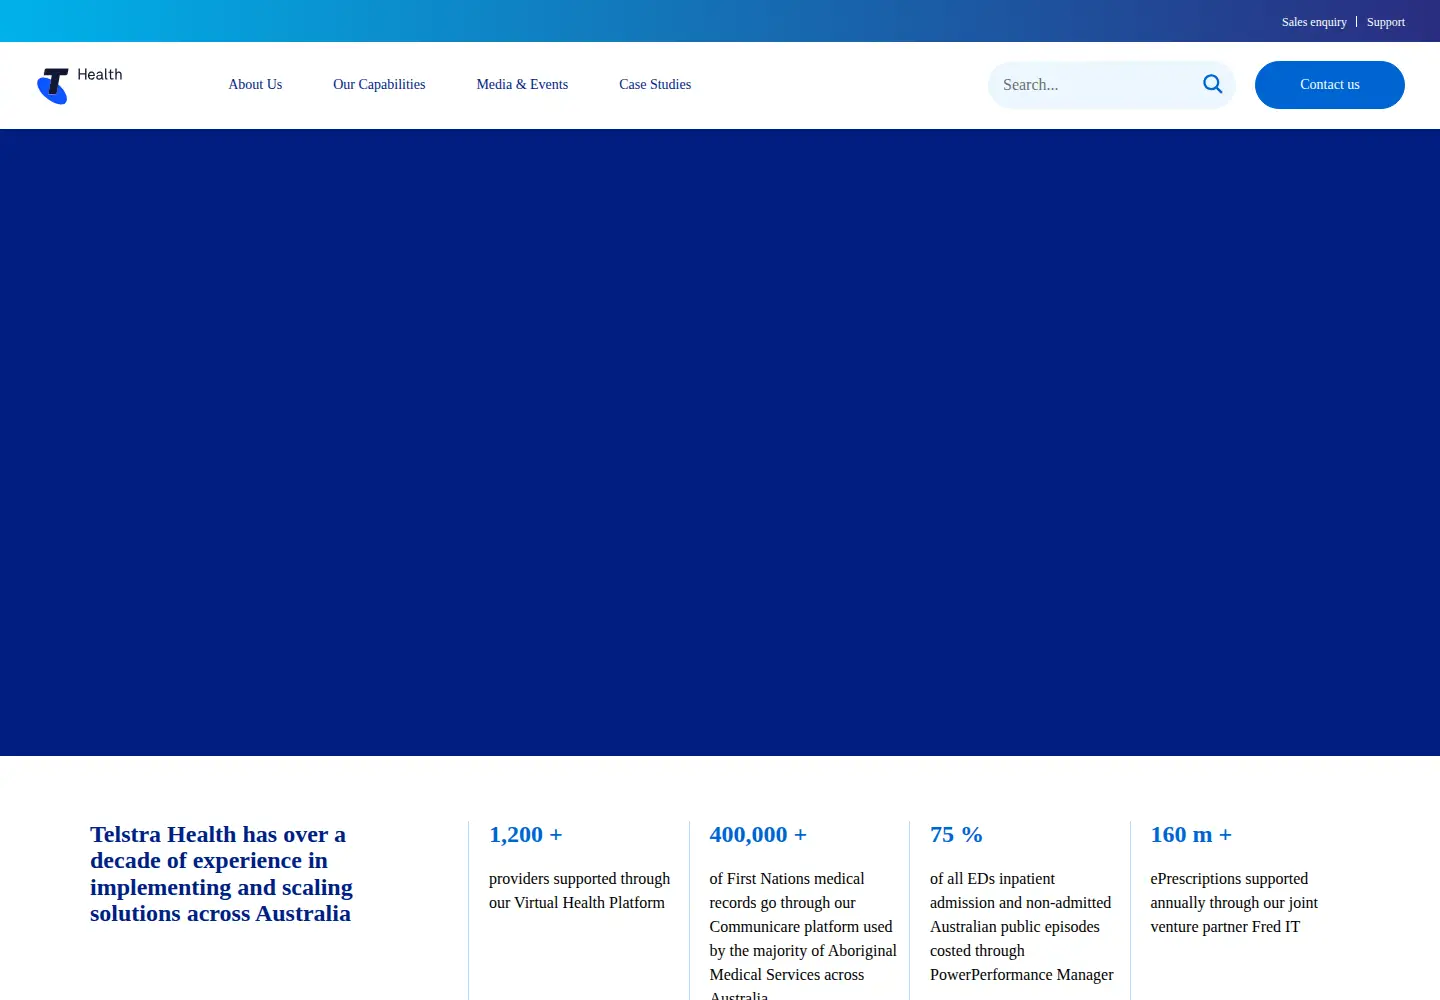Open the About Us menu

pos(255,85)
